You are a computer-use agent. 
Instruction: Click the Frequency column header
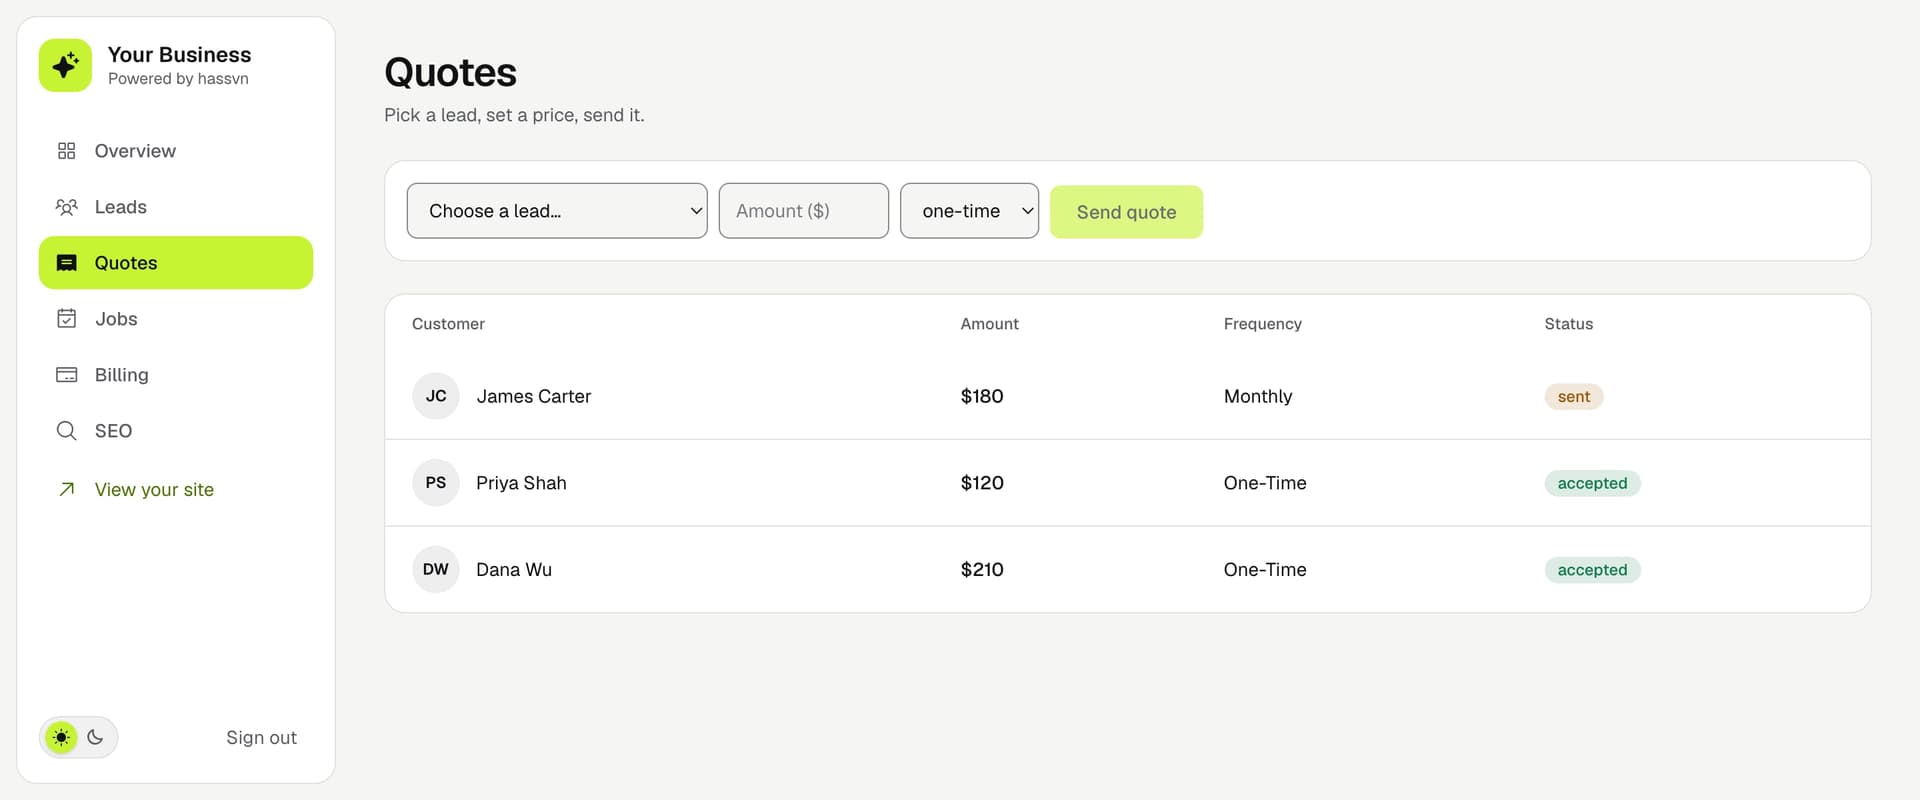coord(1262,324)
